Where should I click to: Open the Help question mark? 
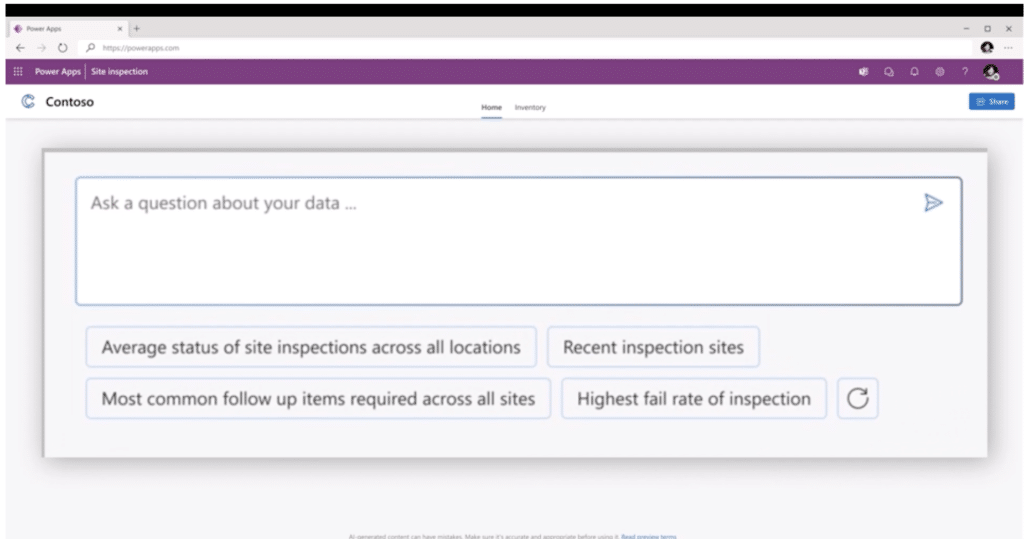[964, 72]
